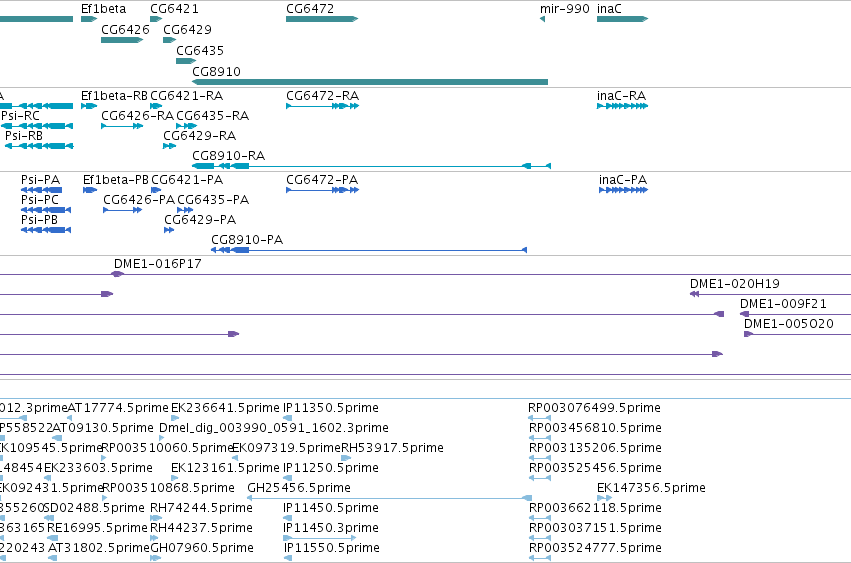This screenshot has width=851, height=563.
Task: Select the CG6472 gene bar
Action: pyautogui.click(x=322, y=19)
